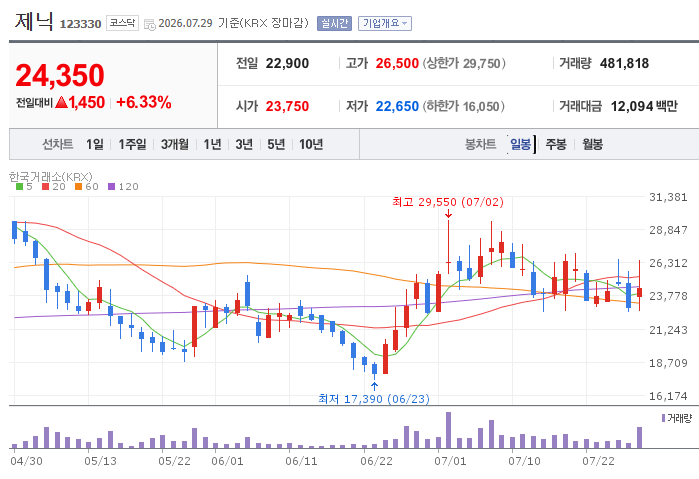The height and width of the screenshot is (479, 699).
Task: Click the change amount 1,450
Action: point(86,102)
